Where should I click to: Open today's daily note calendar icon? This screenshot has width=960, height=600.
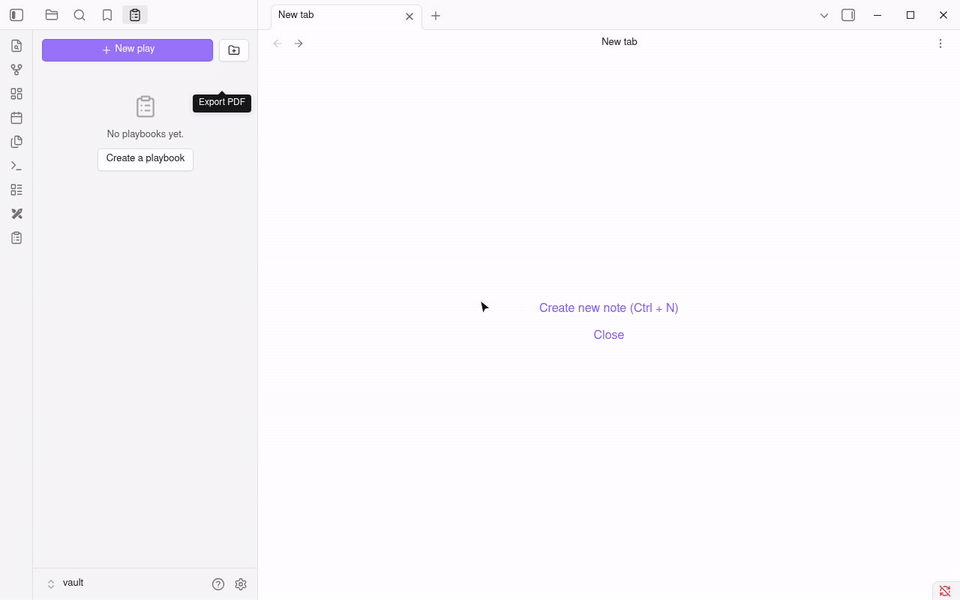[x=17, y=118]
